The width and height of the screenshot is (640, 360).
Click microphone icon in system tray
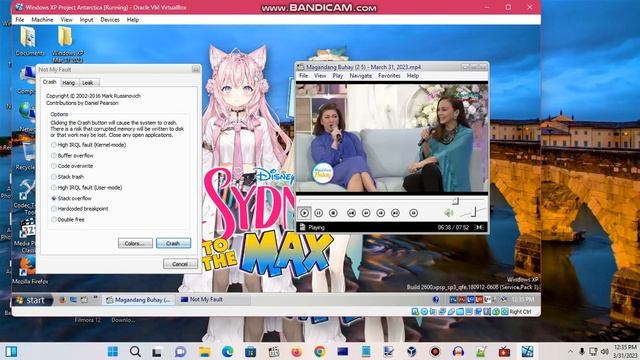coord(582,351)
